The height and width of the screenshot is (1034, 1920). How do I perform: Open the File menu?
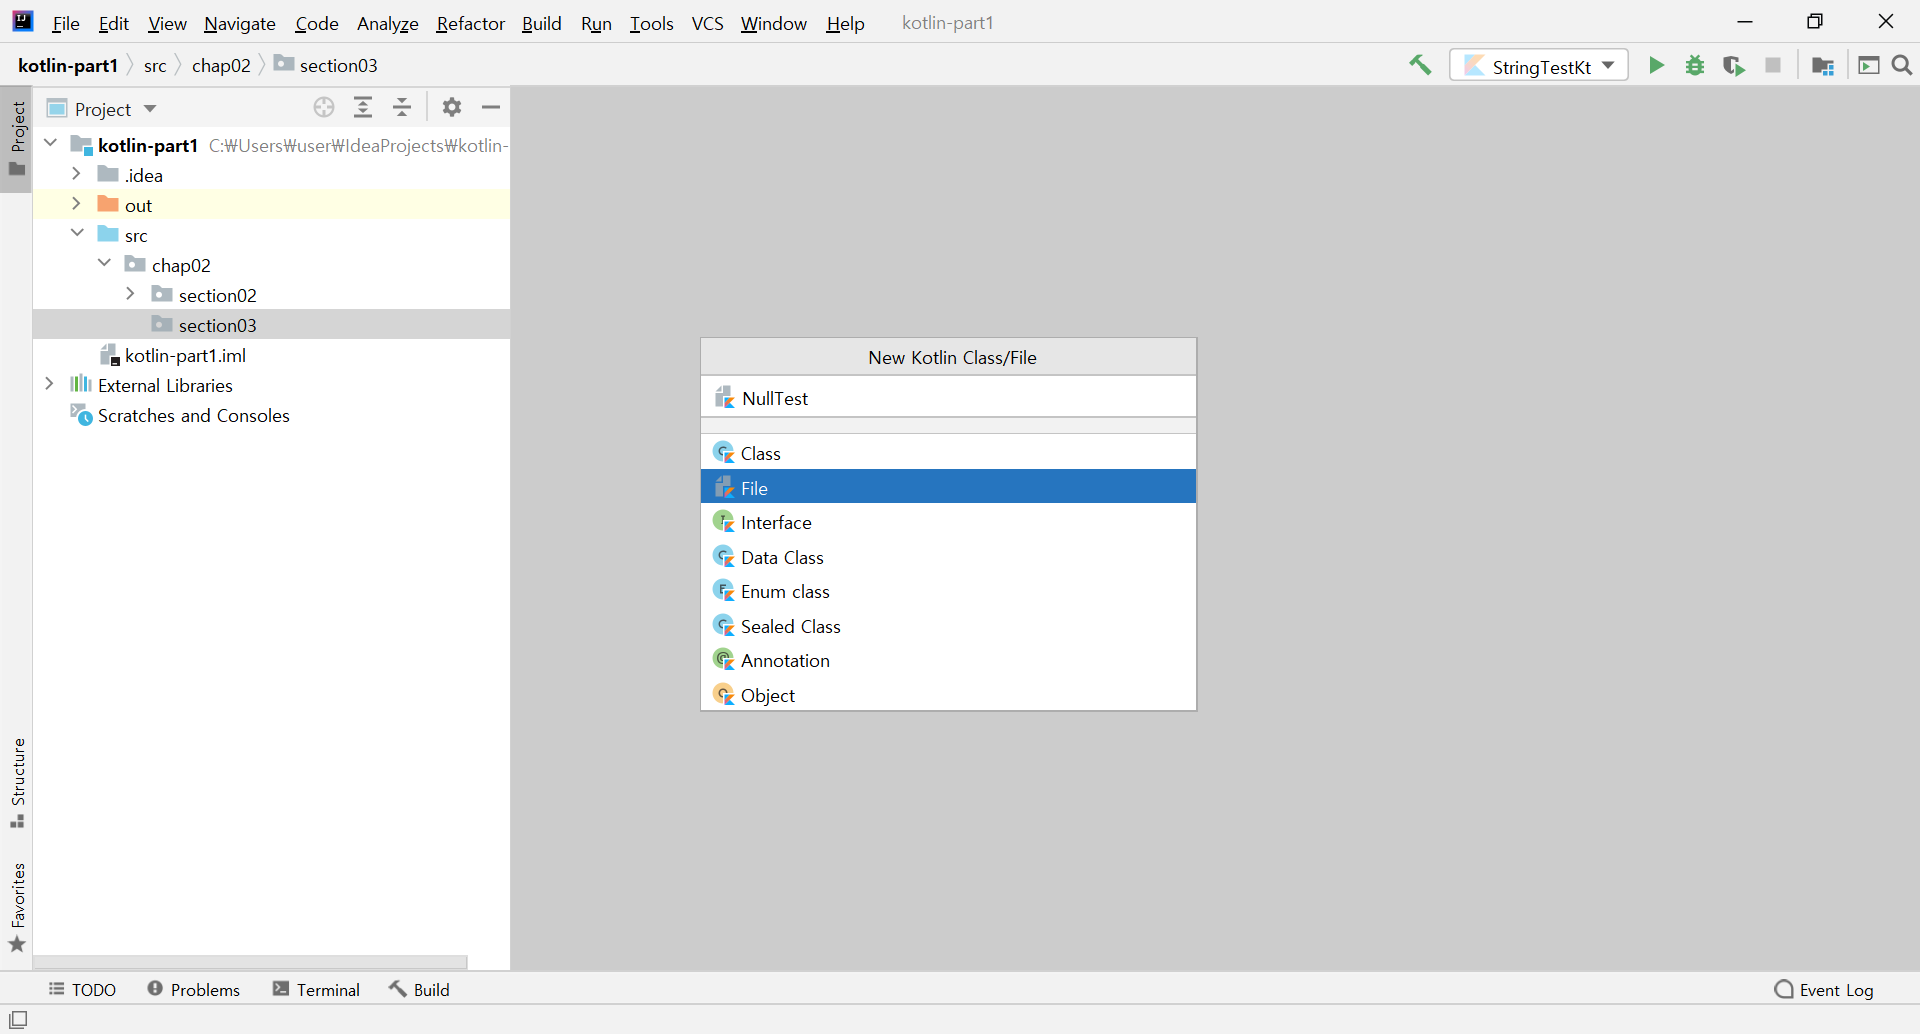(x=66, y=23)
